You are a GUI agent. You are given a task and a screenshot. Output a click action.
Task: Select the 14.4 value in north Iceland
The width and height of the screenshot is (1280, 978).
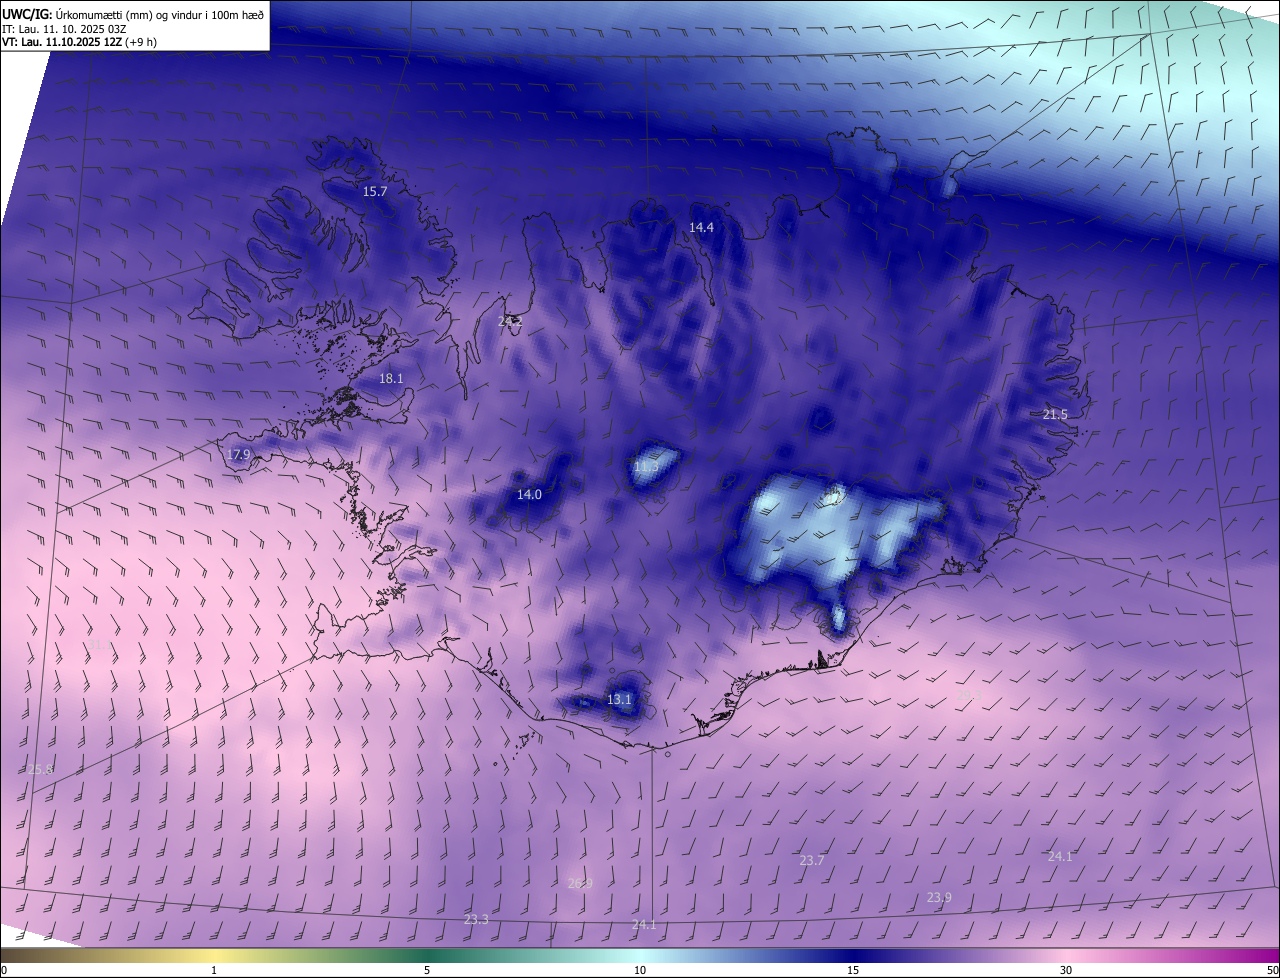(x=701, y=228)
